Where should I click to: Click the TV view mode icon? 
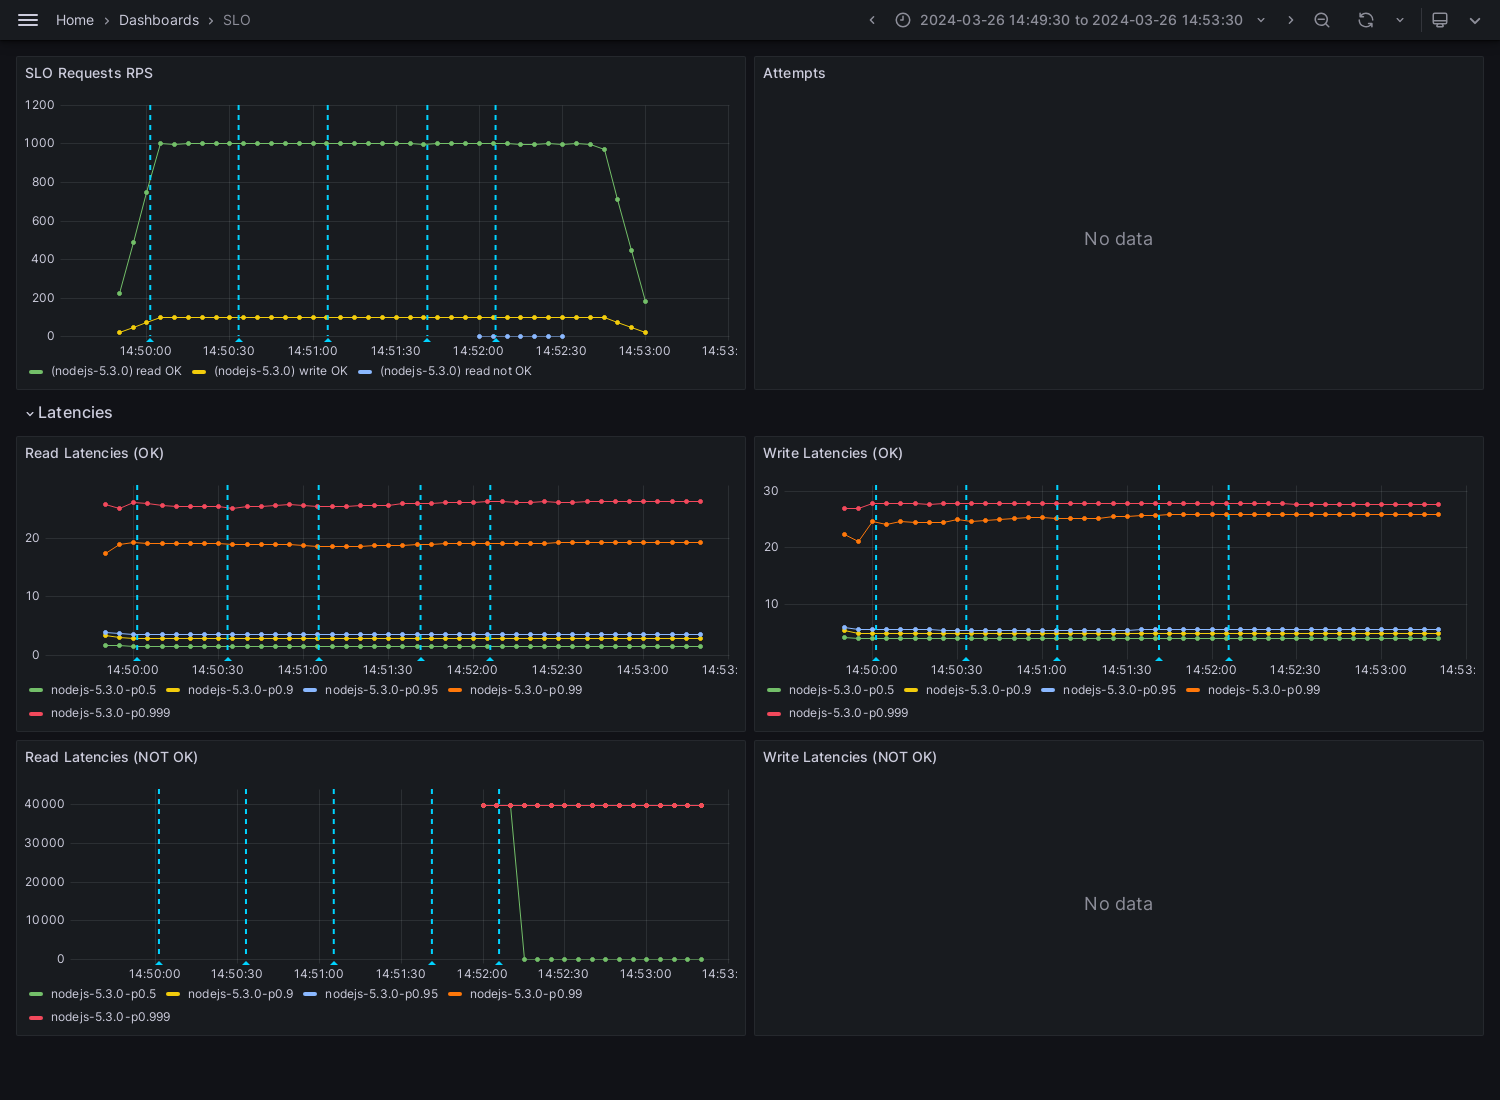pos(1440,20)
